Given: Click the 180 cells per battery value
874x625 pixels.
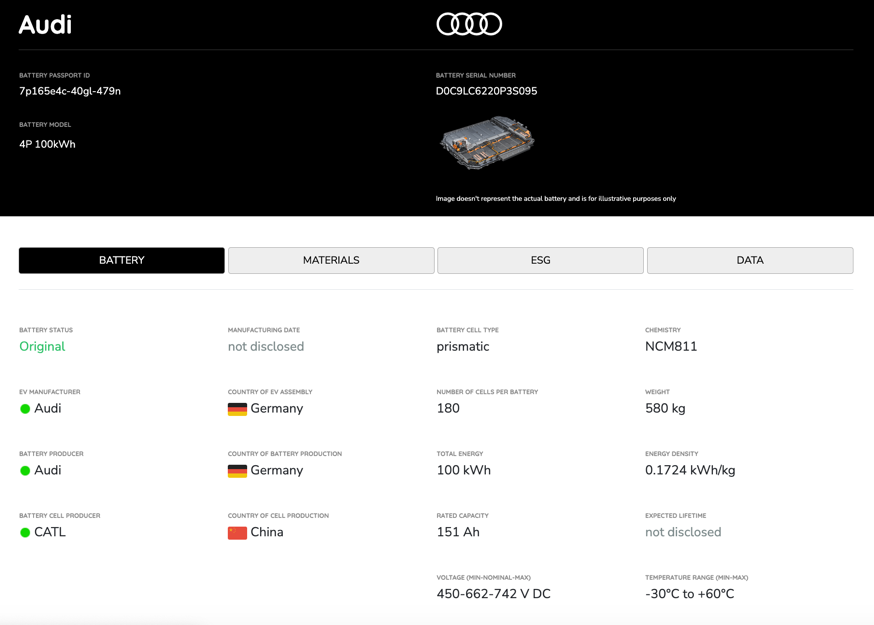Looking at the screenshot, I should click(448, 408).
